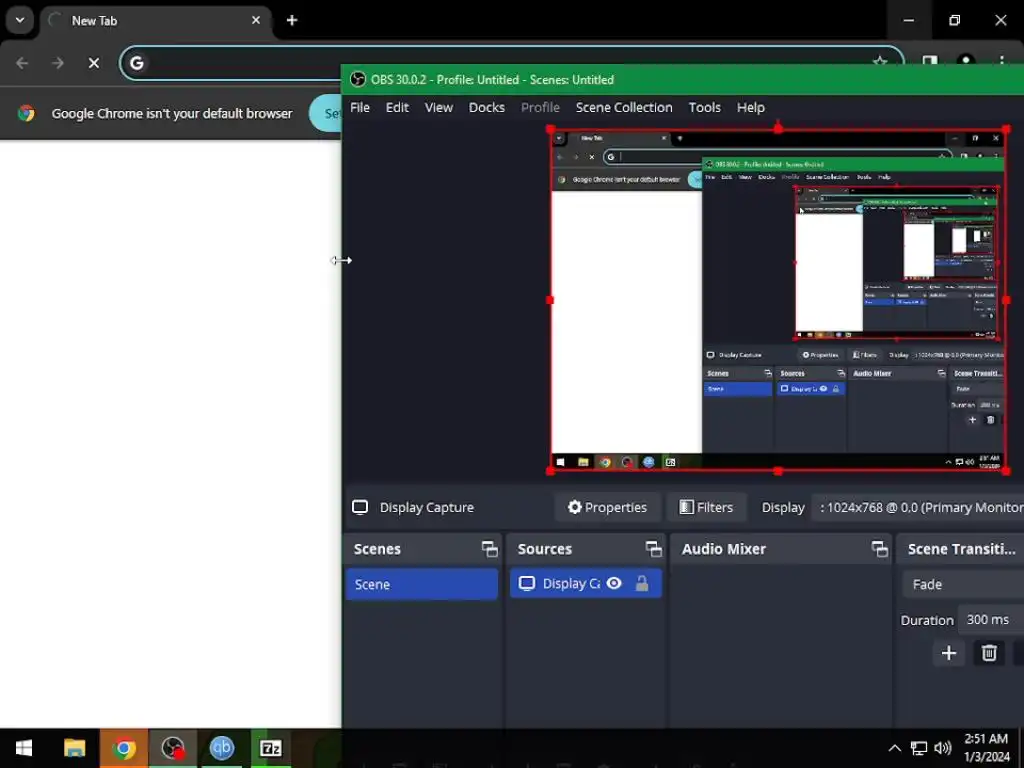The image size is (1024, 768).
Task: Stop loading page in Chrome
Action: click(94, 63)
